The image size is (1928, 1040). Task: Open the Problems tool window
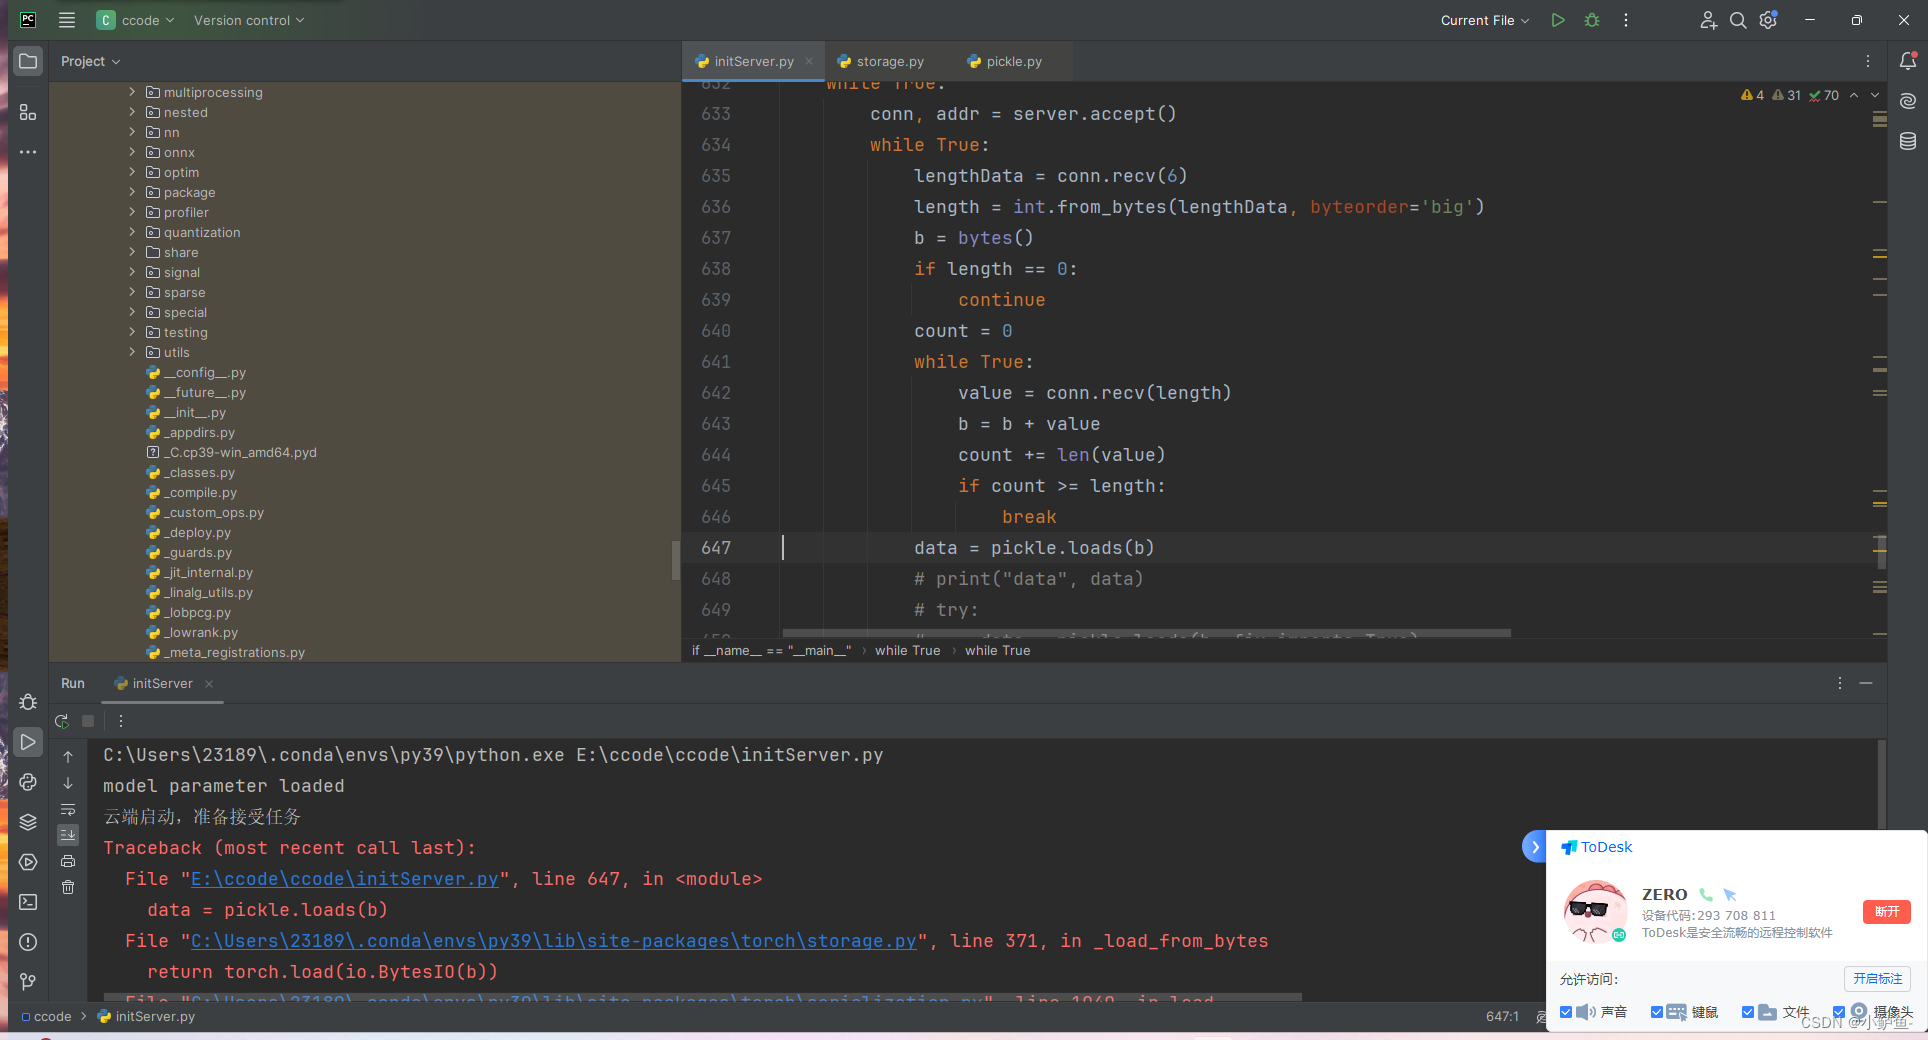(x=28, y=941)
